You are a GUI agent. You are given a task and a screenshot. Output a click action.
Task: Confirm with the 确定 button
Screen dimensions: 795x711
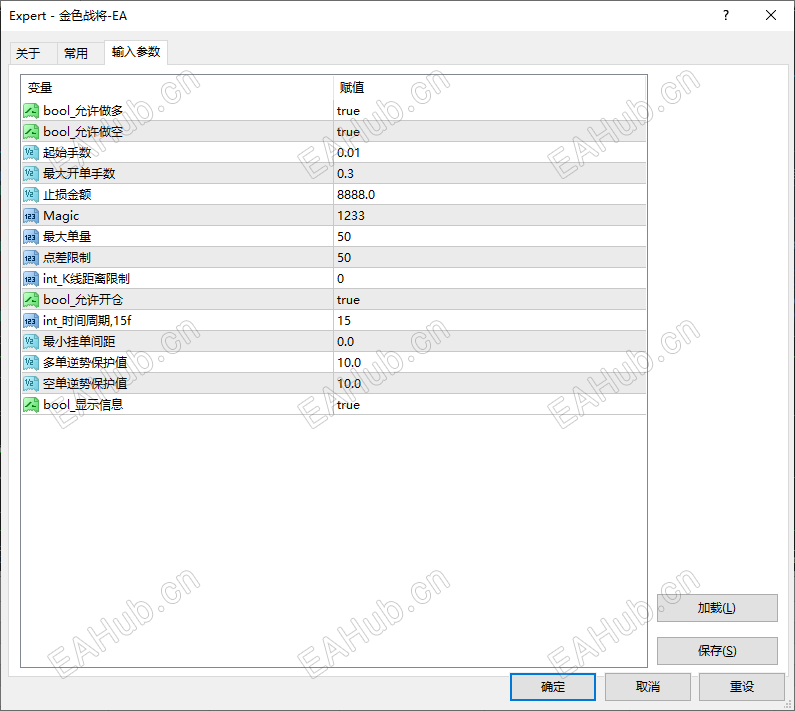[x=553, y=687]
